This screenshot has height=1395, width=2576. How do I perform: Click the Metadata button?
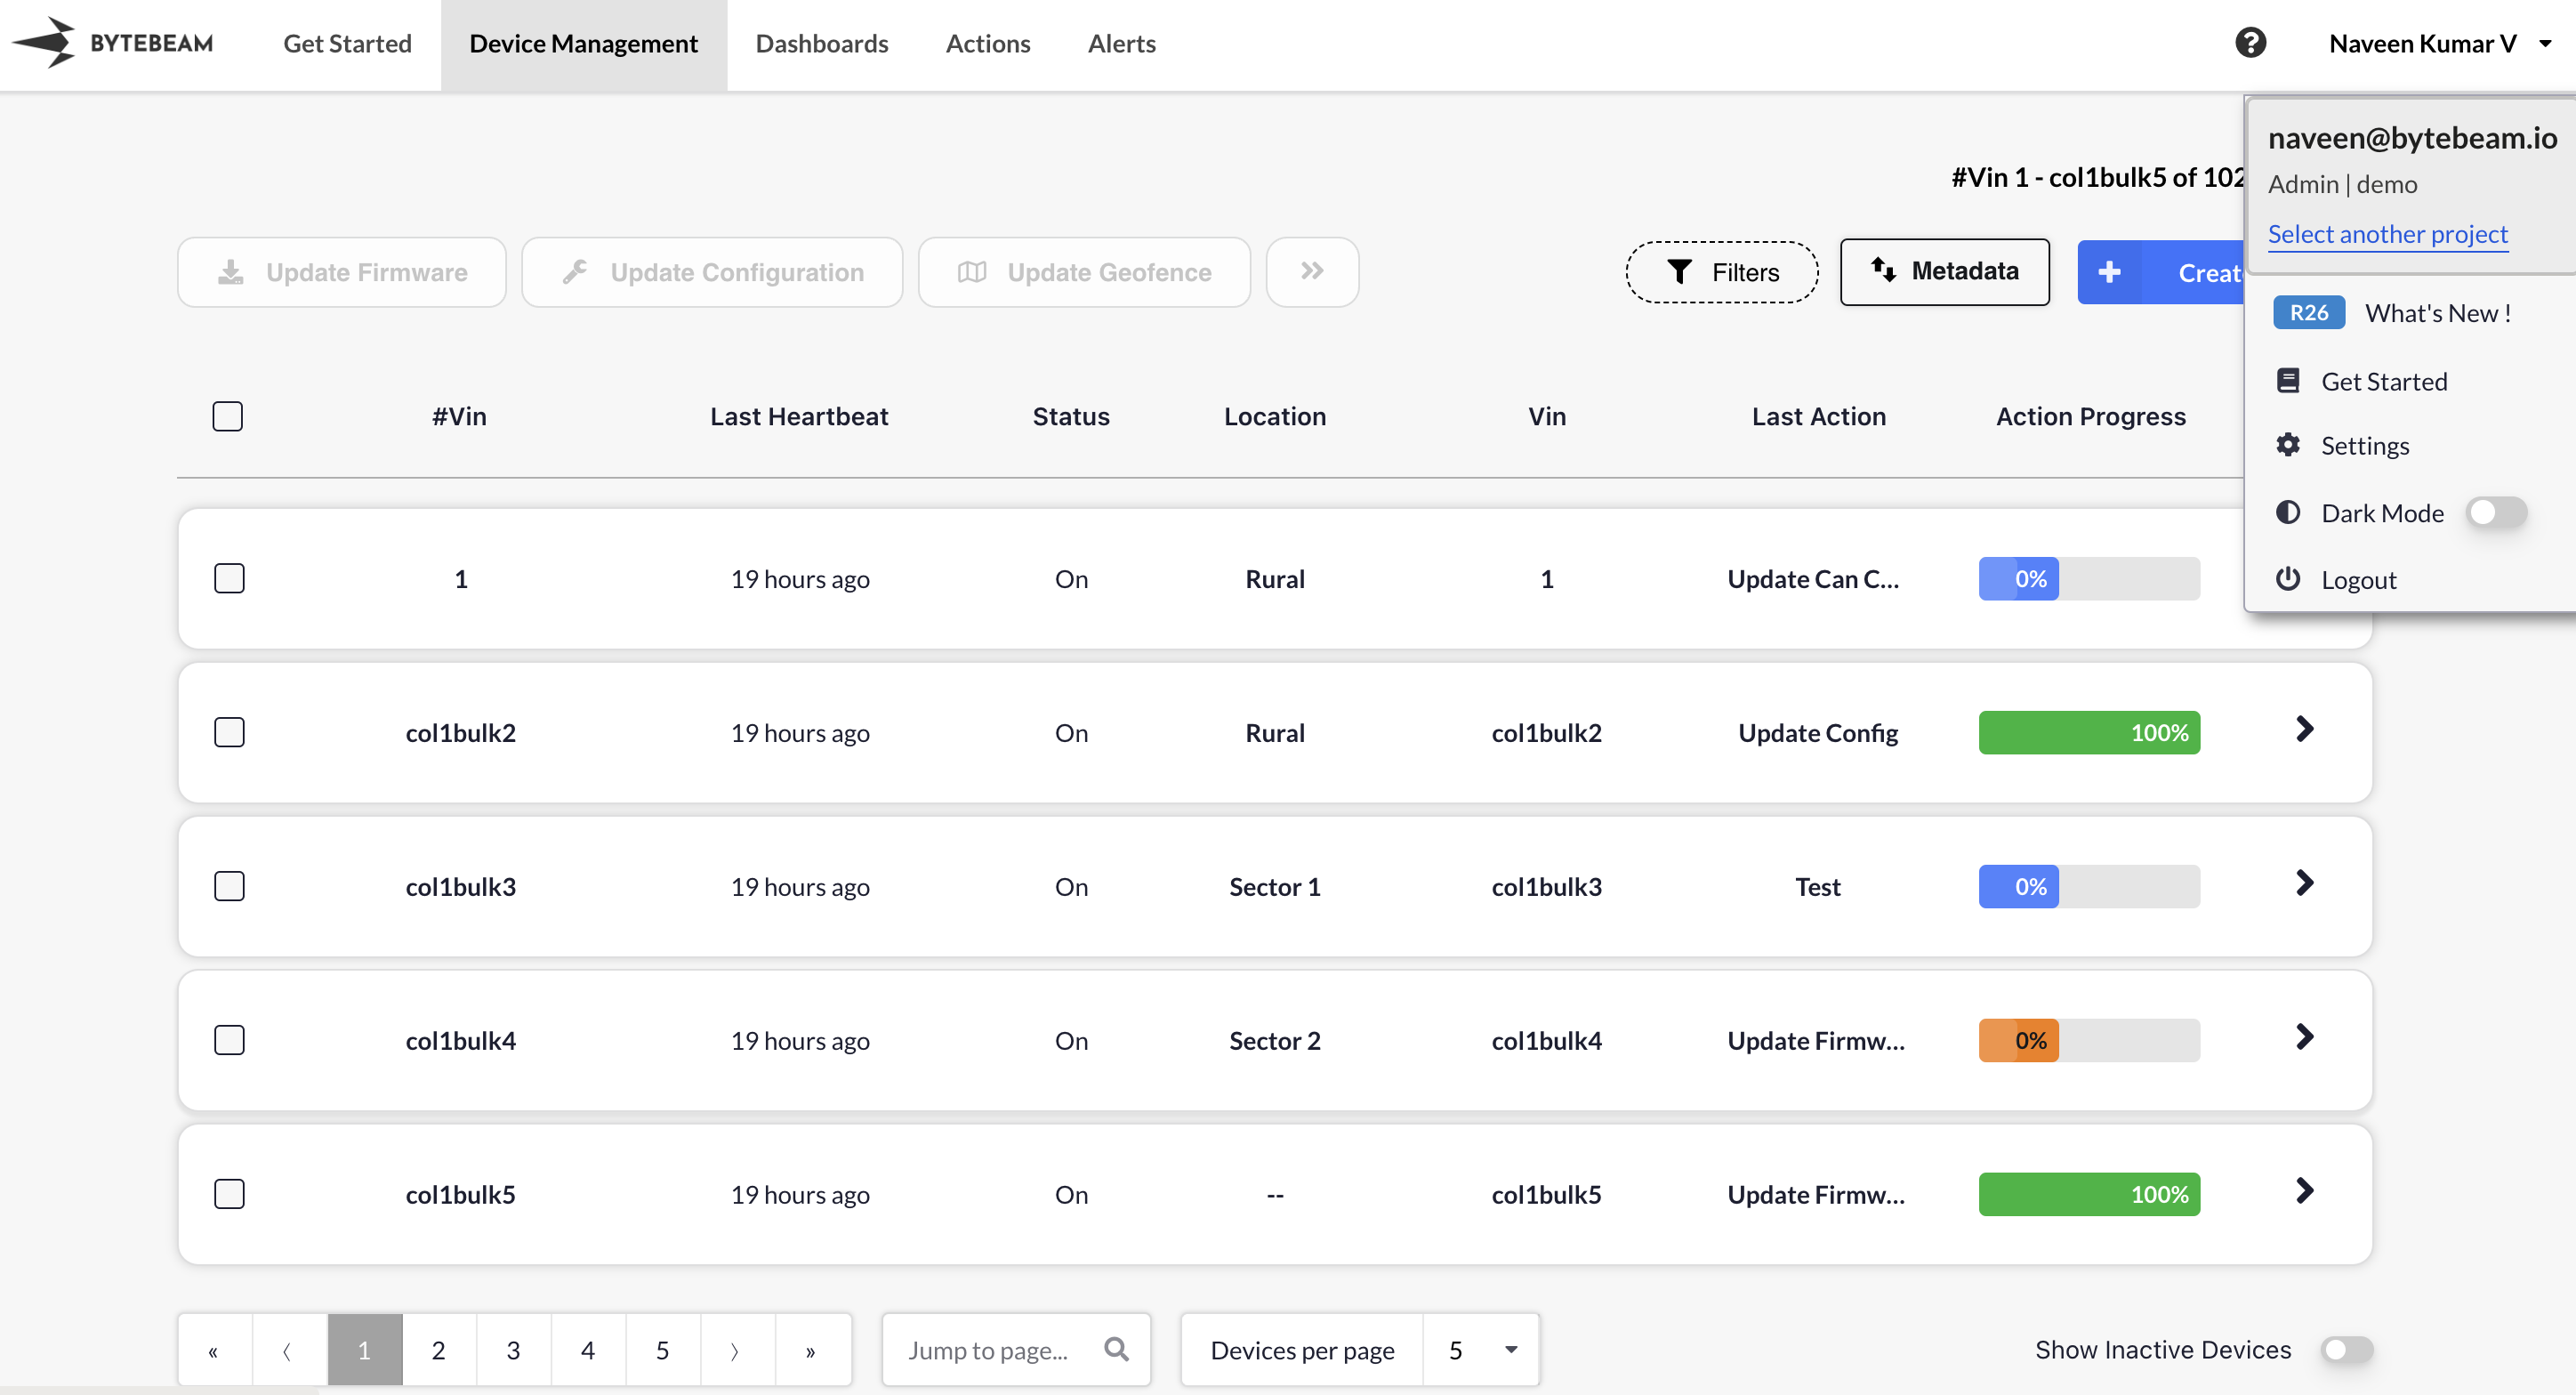[x=1944, y=271]
